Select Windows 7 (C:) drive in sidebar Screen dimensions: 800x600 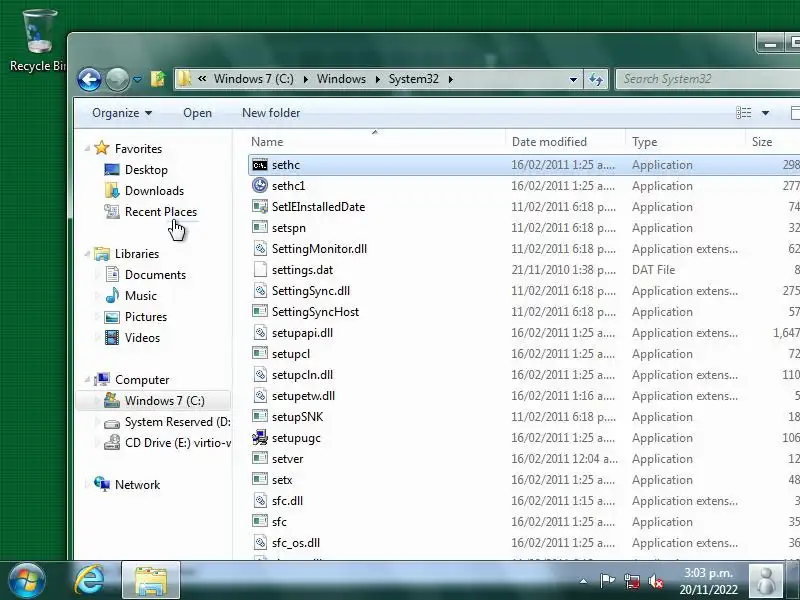click(153, 401)
